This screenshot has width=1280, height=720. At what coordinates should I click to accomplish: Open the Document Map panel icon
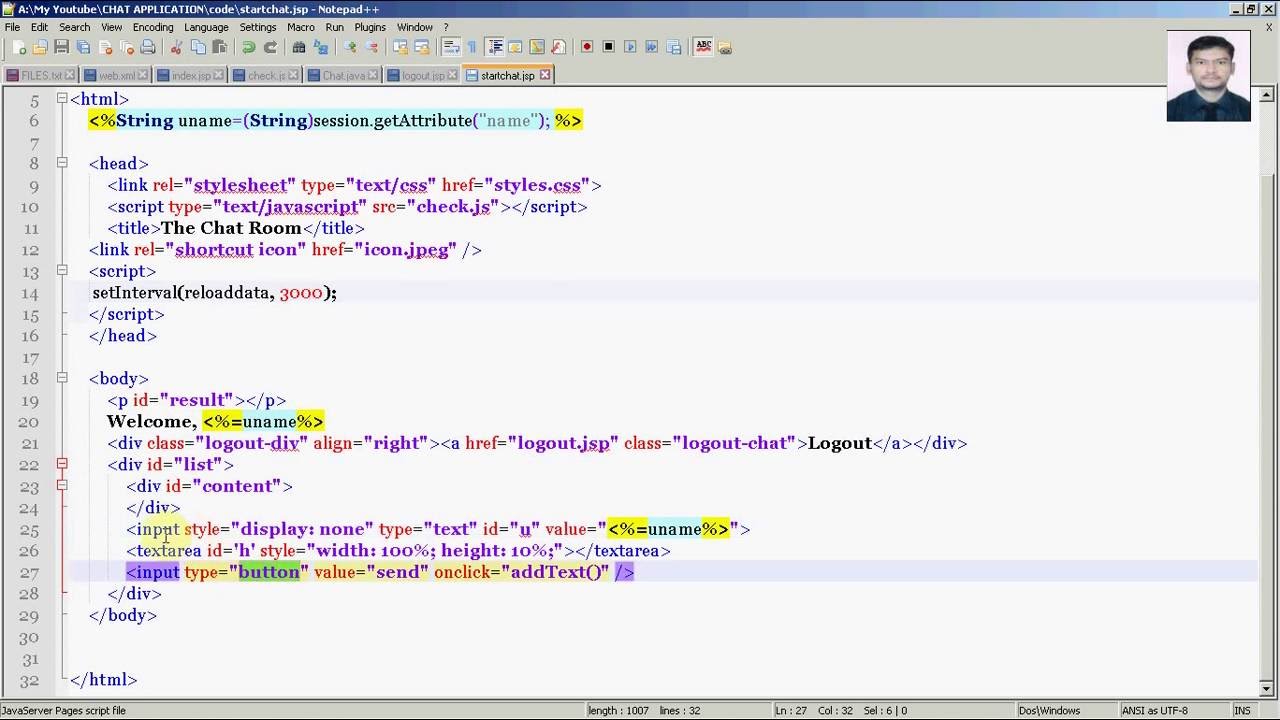click(537, 47)
